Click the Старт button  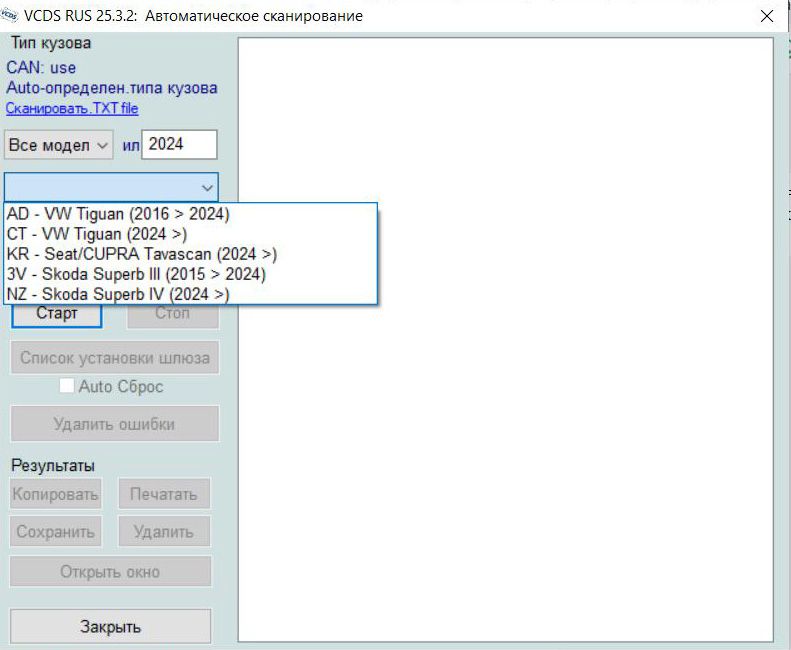pos(57,315)
